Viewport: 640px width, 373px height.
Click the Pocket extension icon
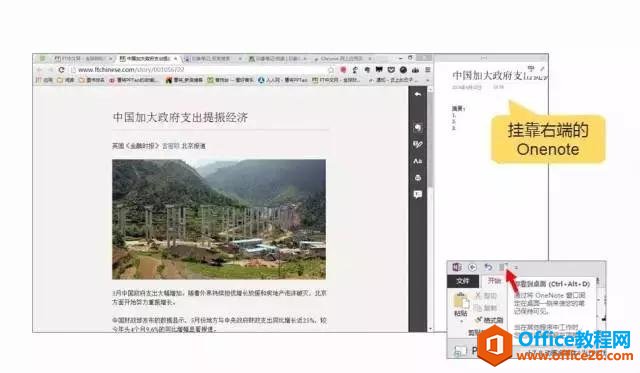(x=391, y=70)
